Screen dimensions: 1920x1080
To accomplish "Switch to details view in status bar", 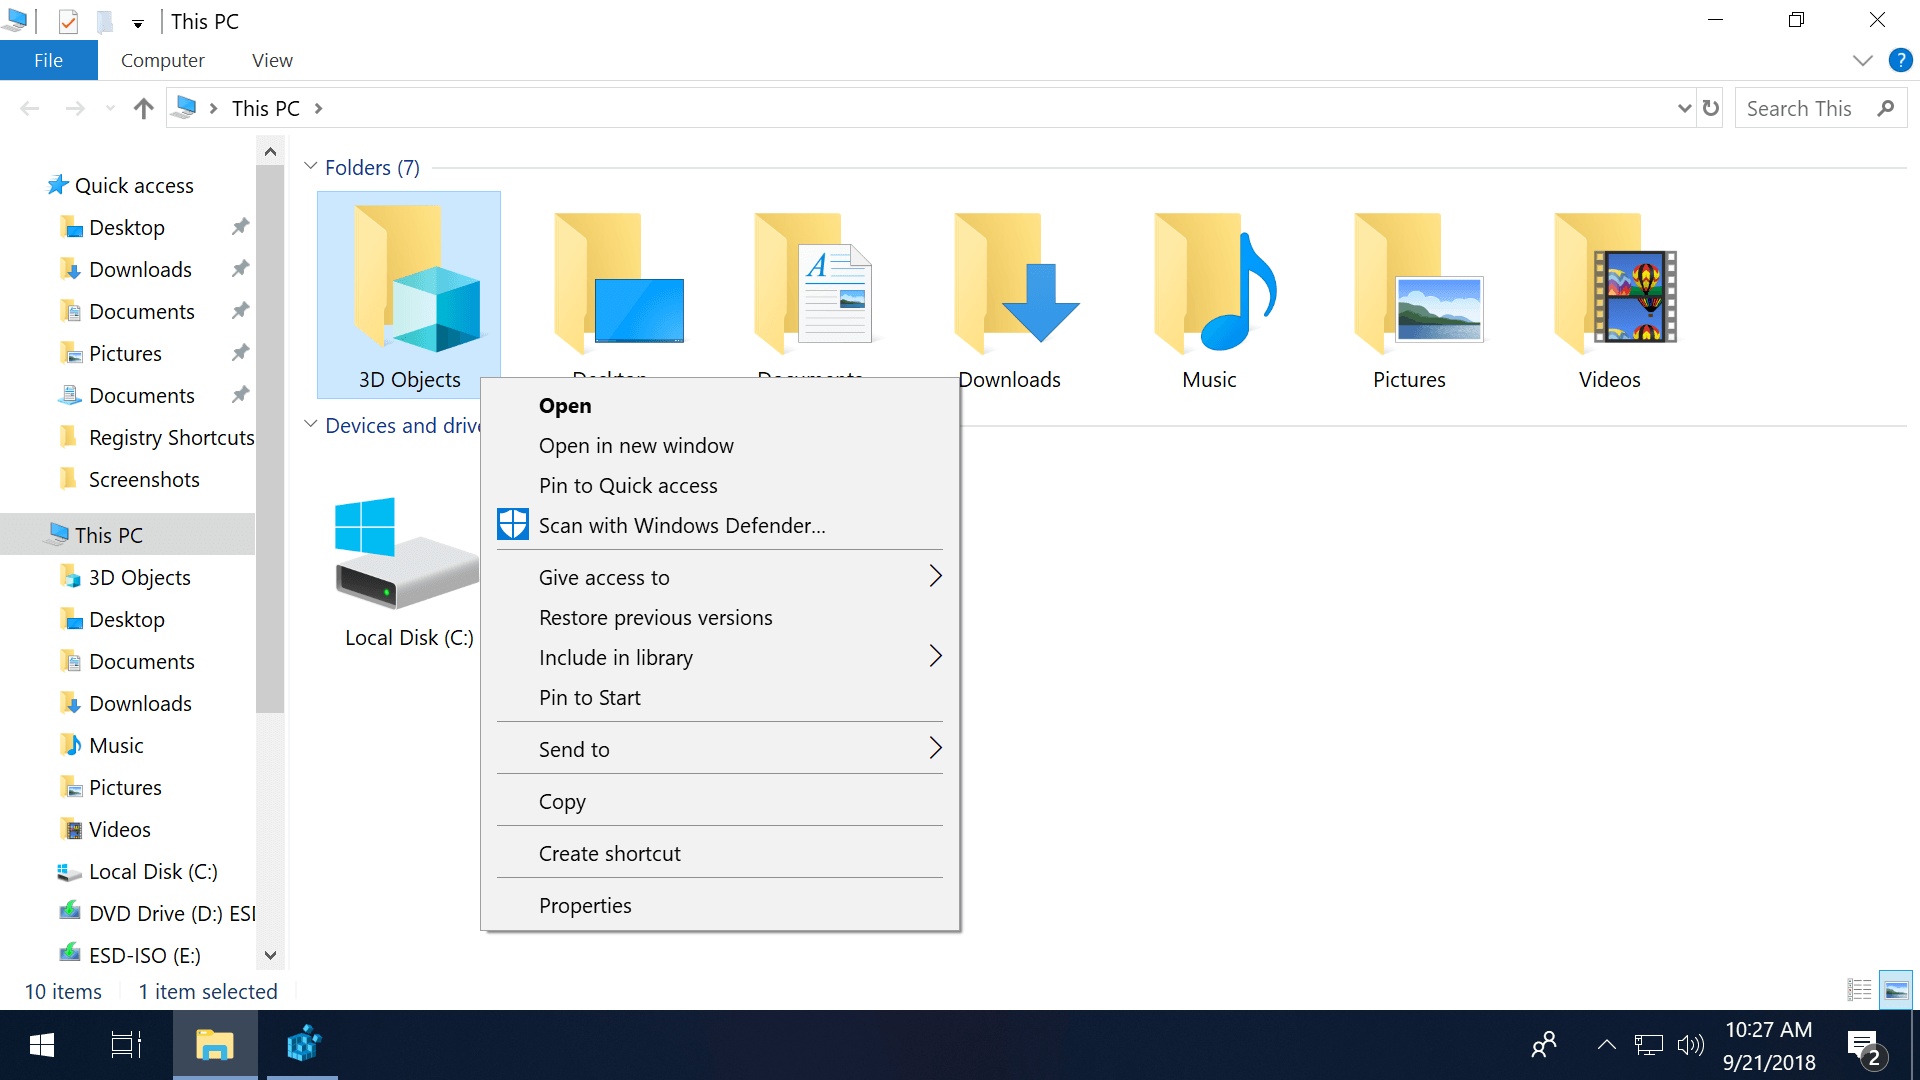I will click(1860, 989).
